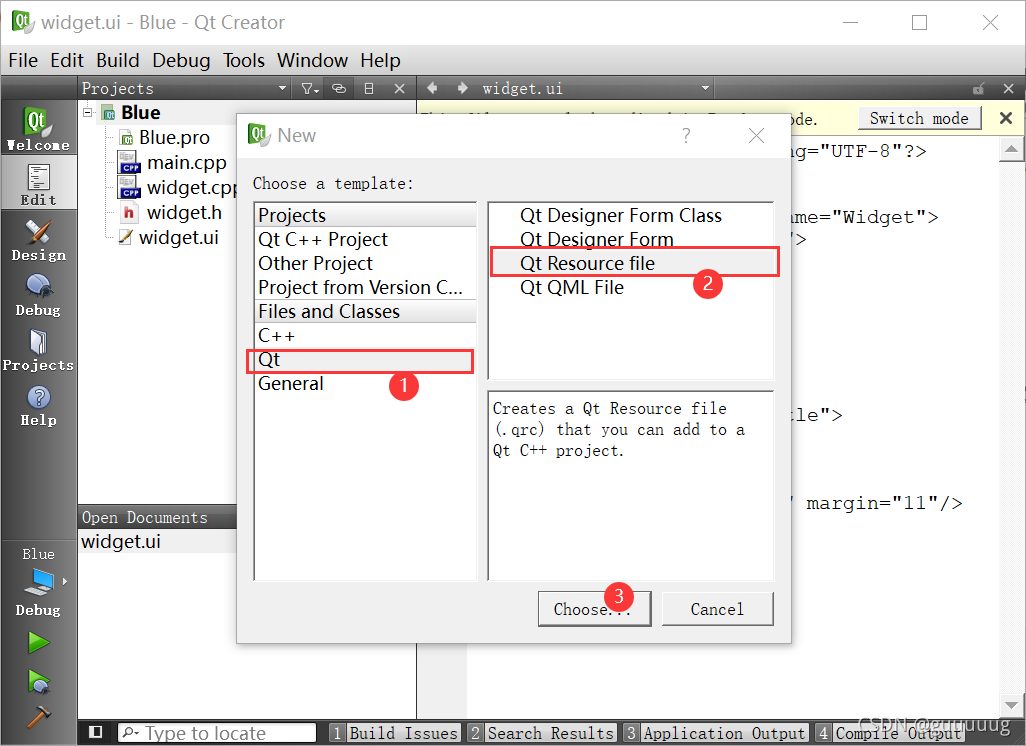Open the Debug mode in sidebar
This screenshot has width=1026, height=746.
pos(39,295)
